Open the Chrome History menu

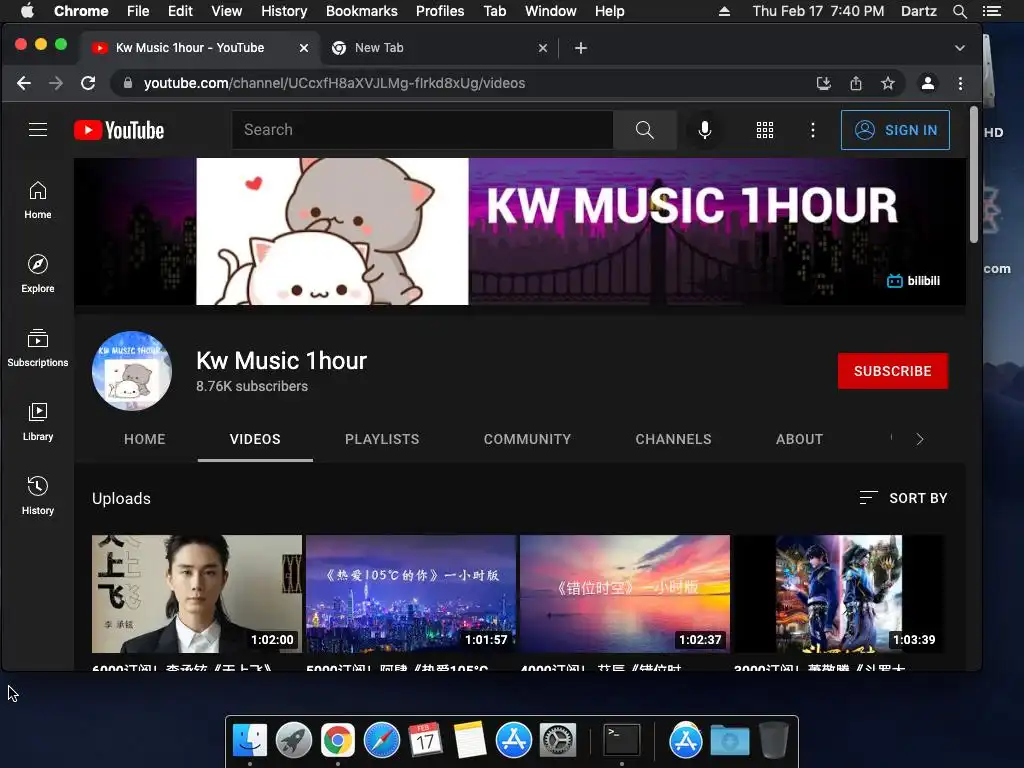click(284, 11)
